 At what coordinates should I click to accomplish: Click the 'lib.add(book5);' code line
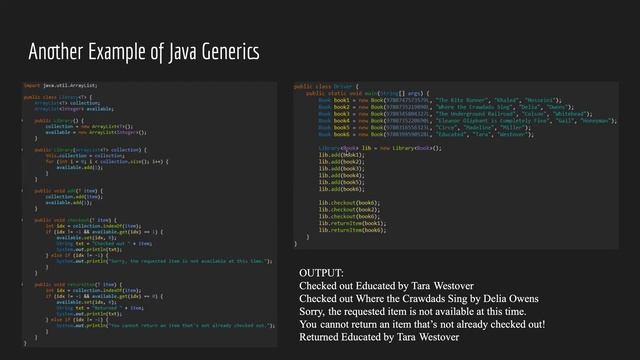pyautogui.click(x=342, y=182)
